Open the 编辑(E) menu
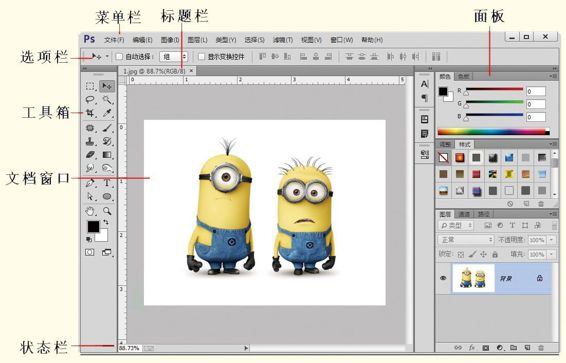The width and height of the screenshot is (566, 363). tap(142, 40)
